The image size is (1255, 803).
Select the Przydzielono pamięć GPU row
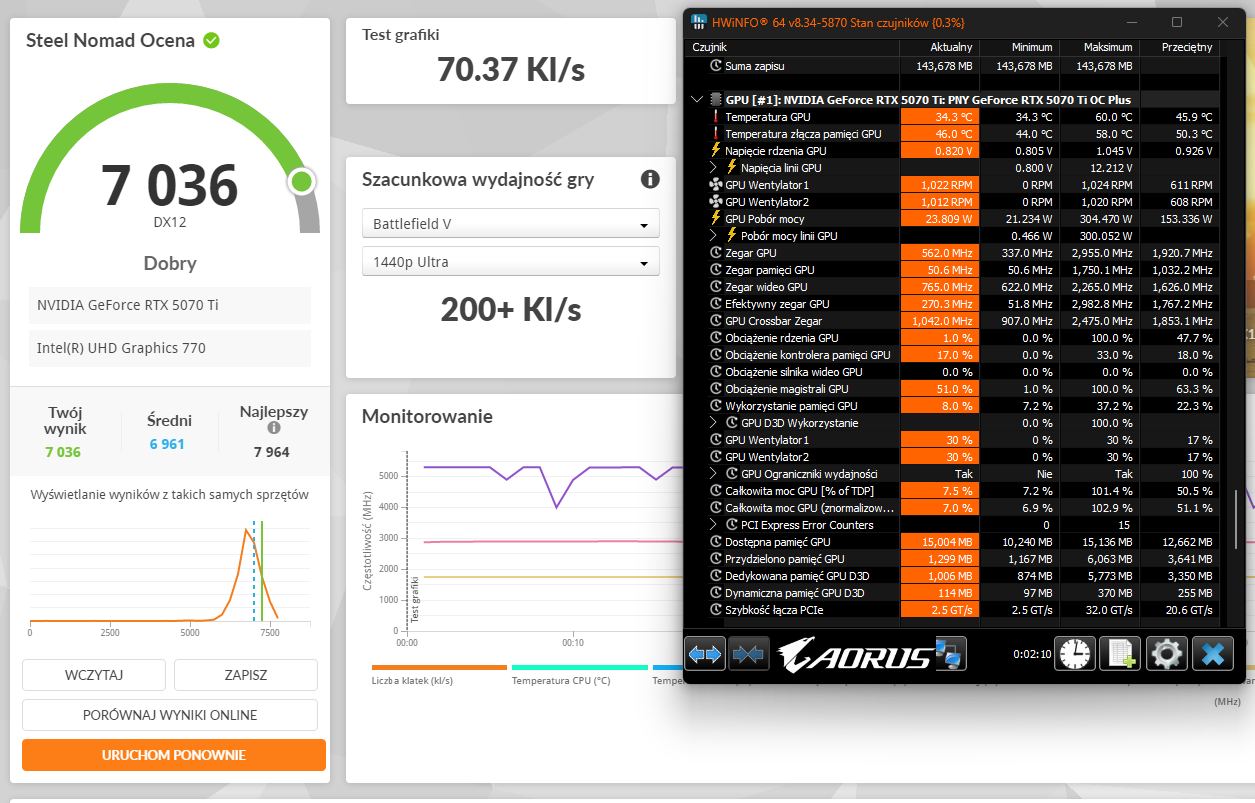point(954,559)
